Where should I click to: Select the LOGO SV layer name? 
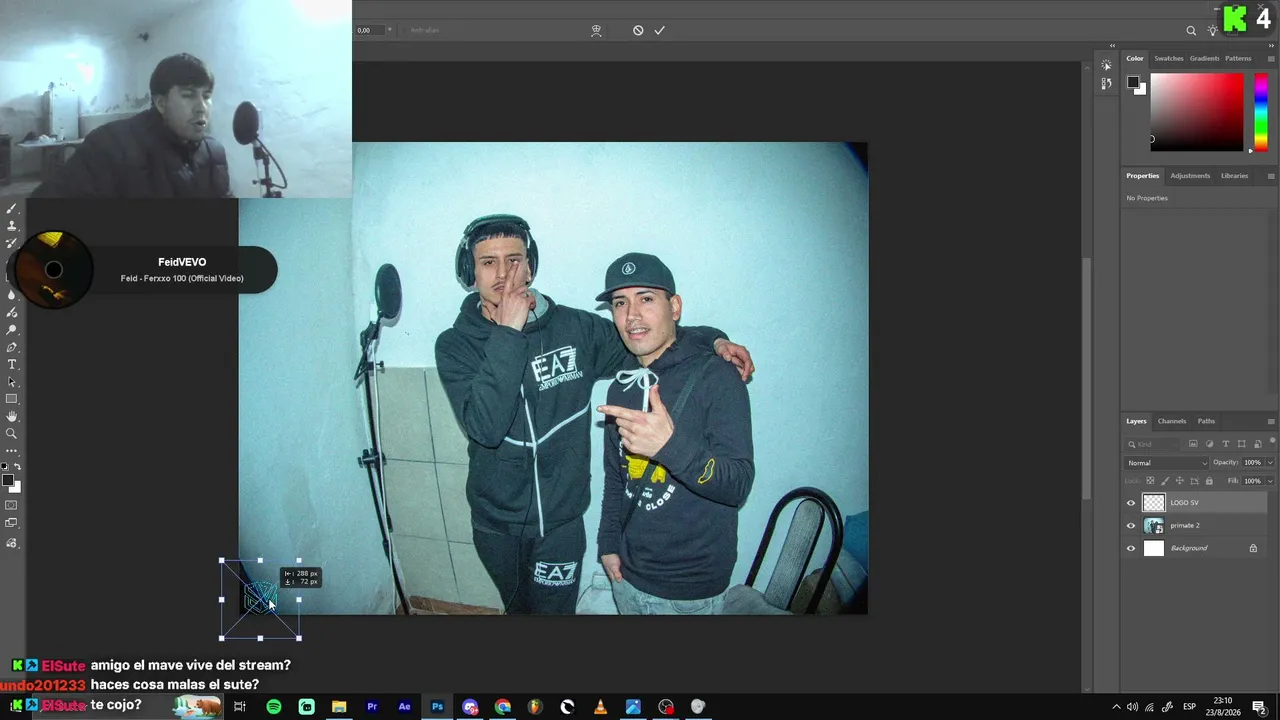[x=1184, y=503]
